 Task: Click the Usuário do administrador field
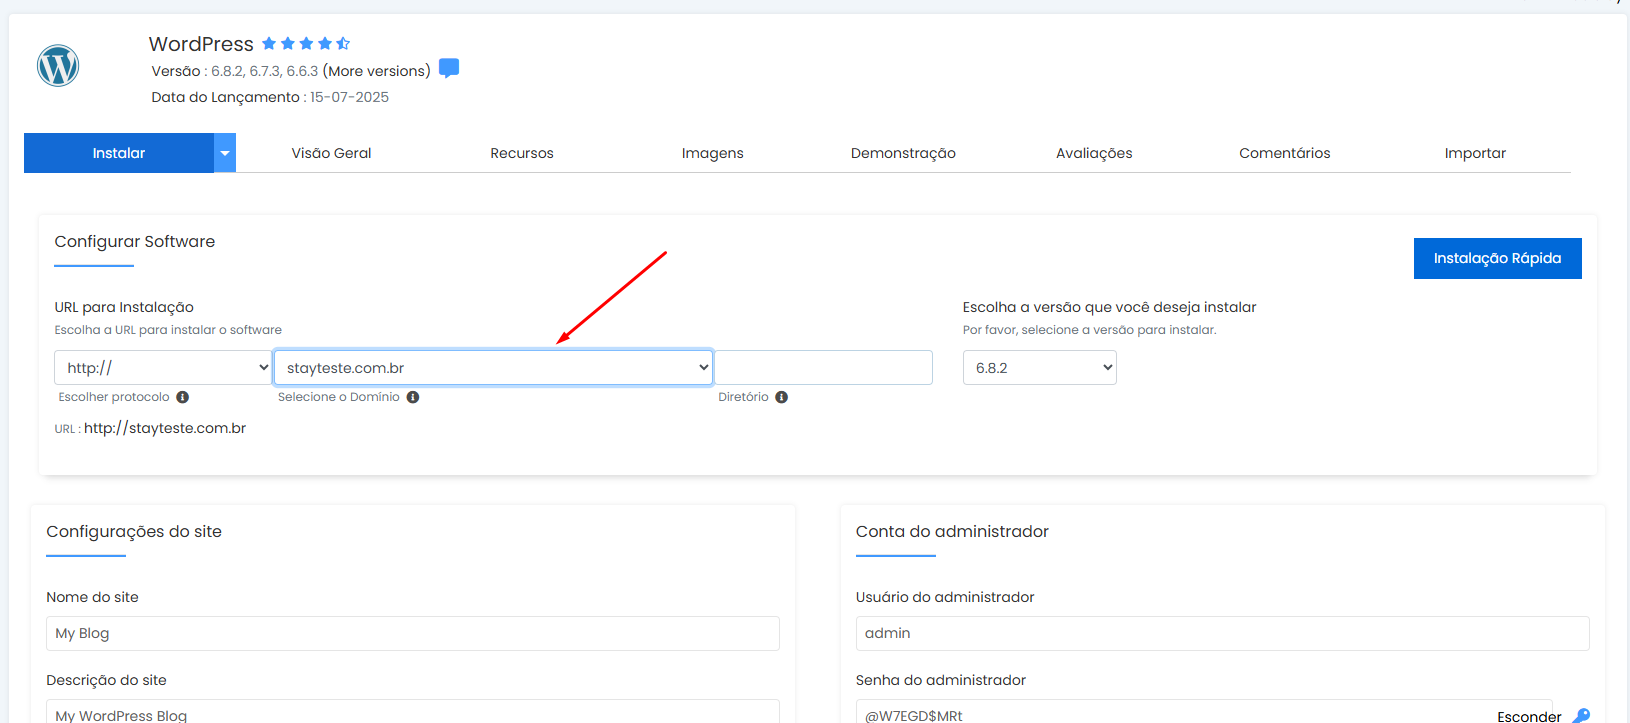(x=1222, y=633)
